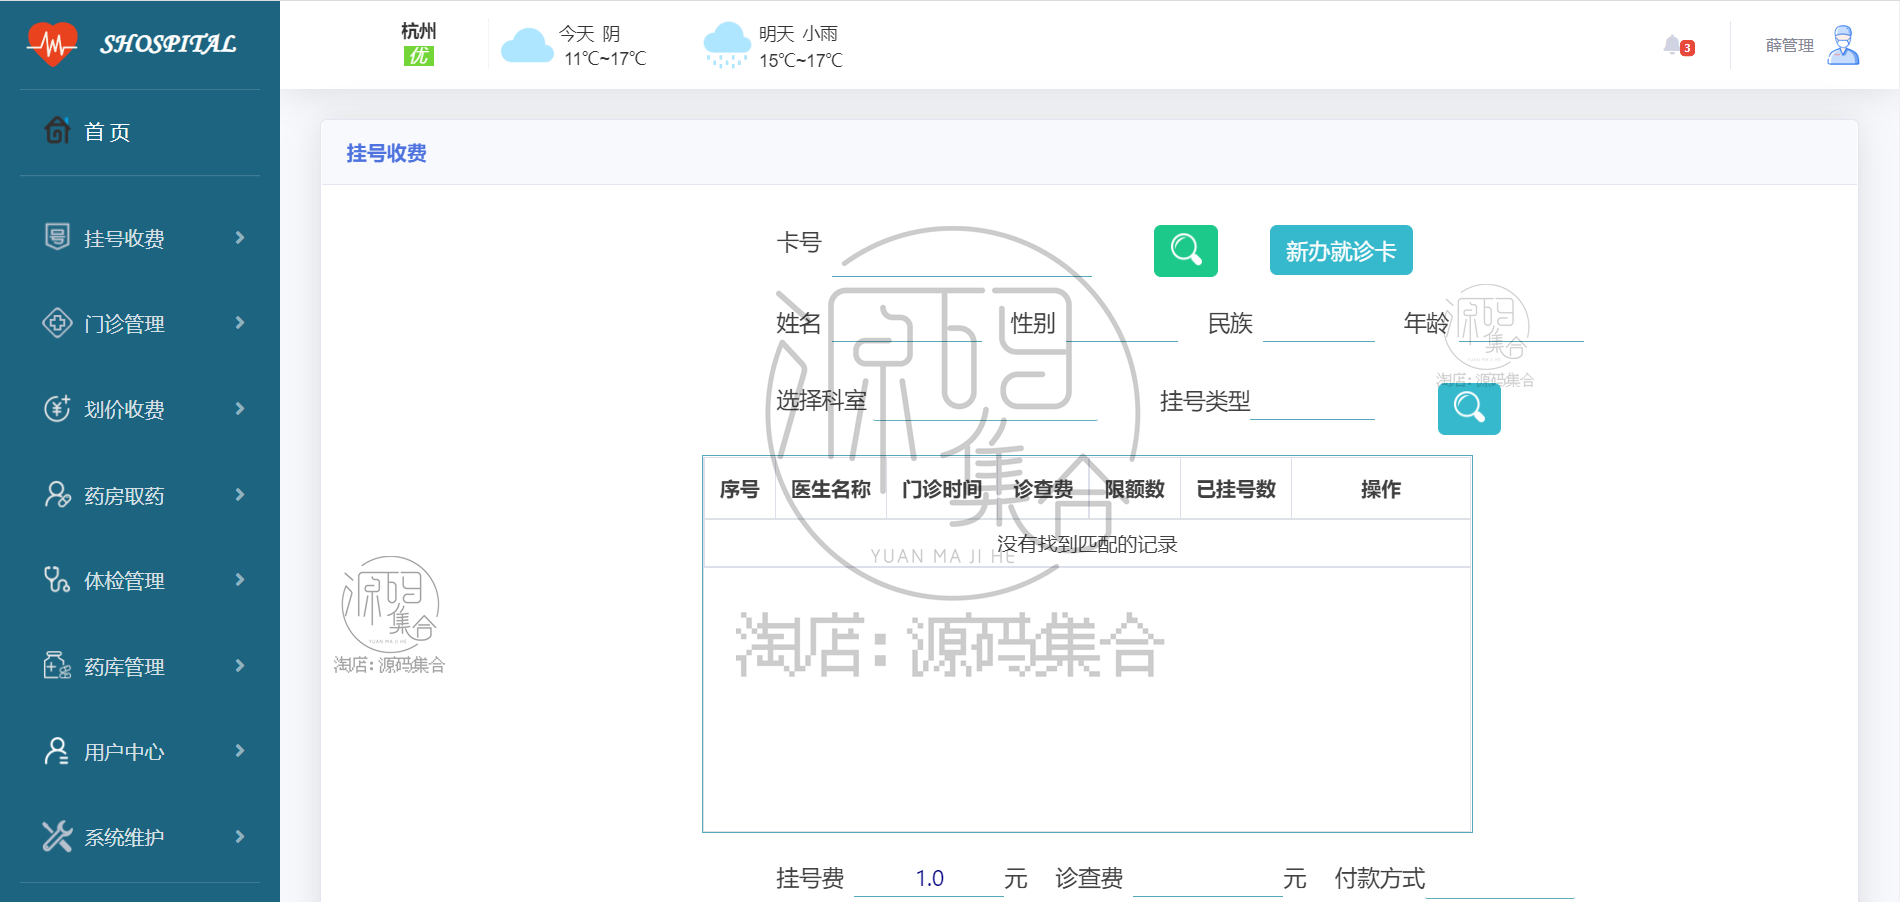This screenshot has height=902, width=1900.
Task: Open 挂号收费 sidebar menu item
Action: tap(140, 238)
